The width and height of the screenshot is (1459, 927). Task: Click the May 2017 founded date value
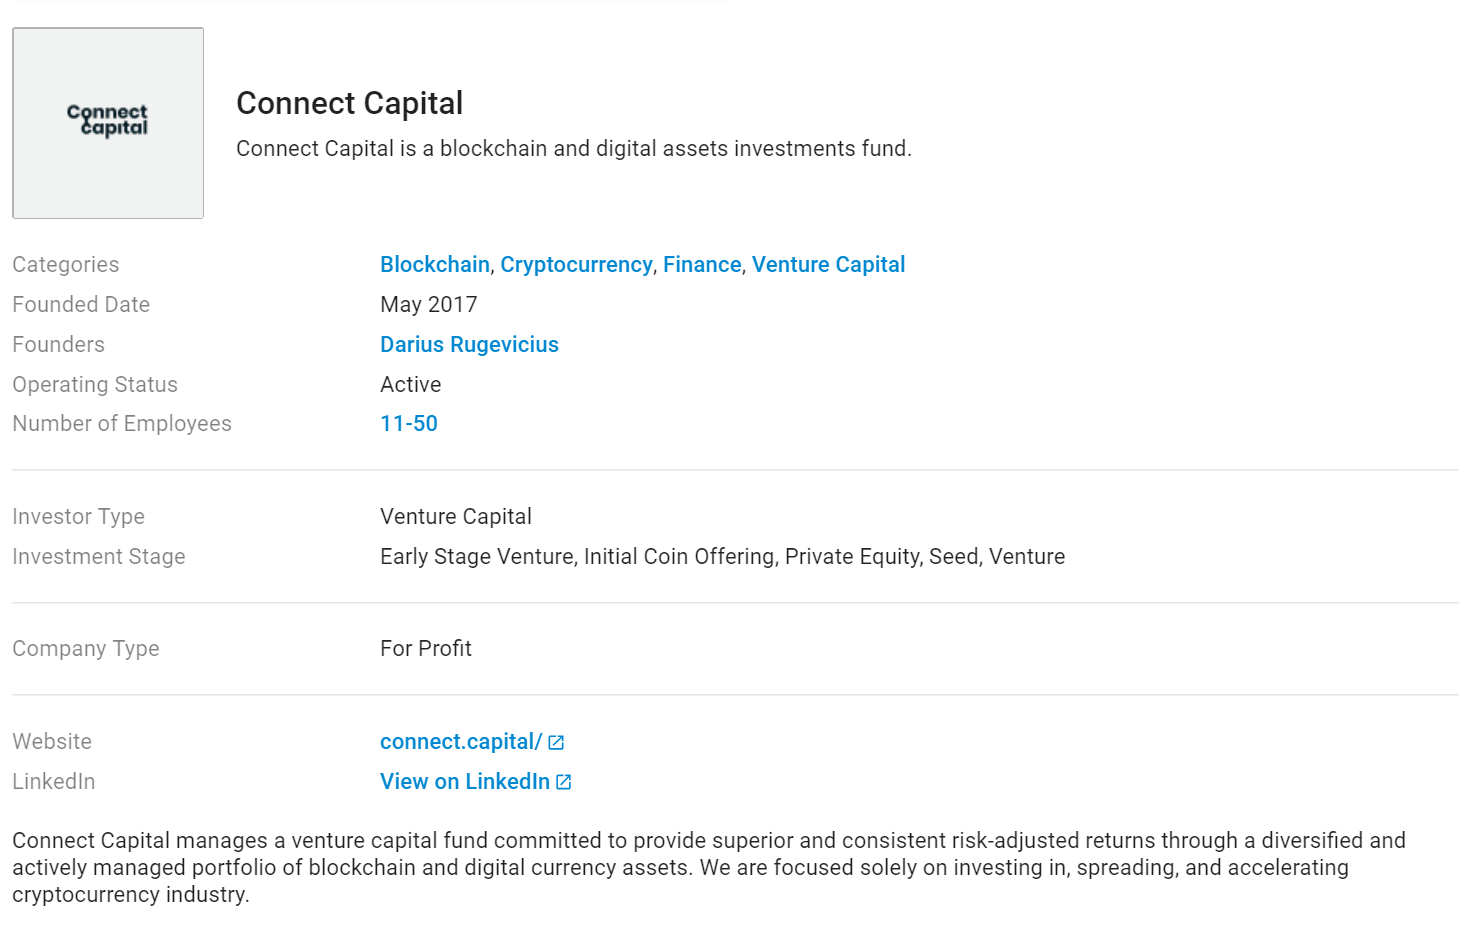[429, 304]
